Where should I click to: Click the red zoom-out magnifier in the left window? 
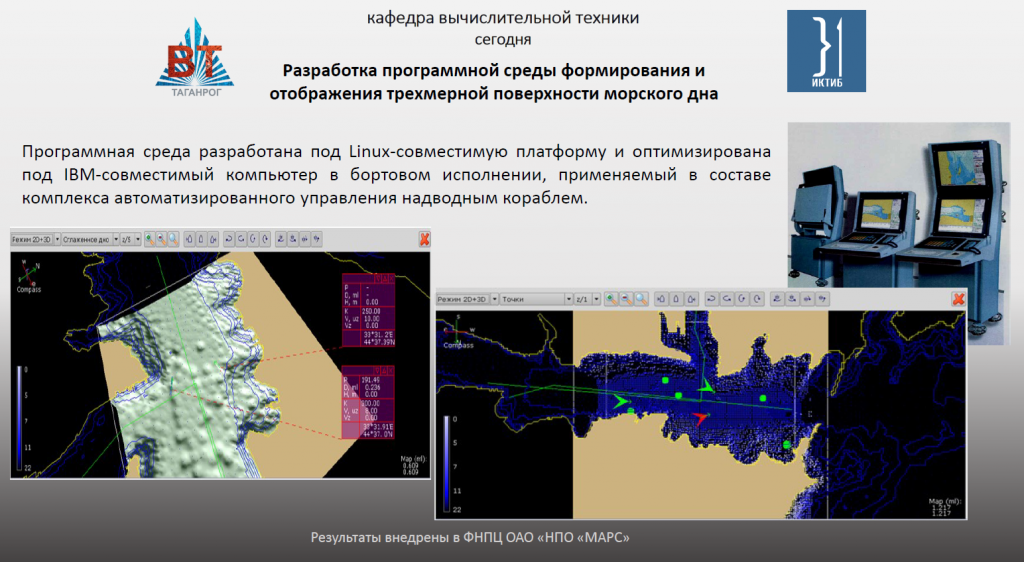[160, 240]
